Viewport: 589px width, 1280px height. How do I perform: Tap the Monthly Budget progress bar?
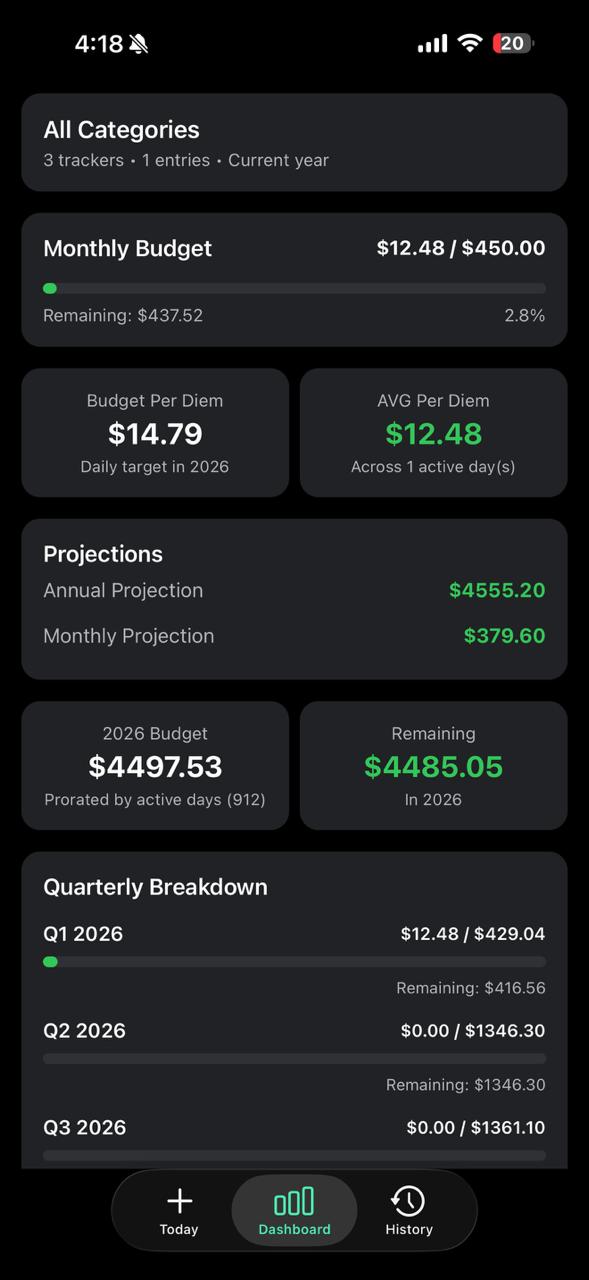pos(294,287)
